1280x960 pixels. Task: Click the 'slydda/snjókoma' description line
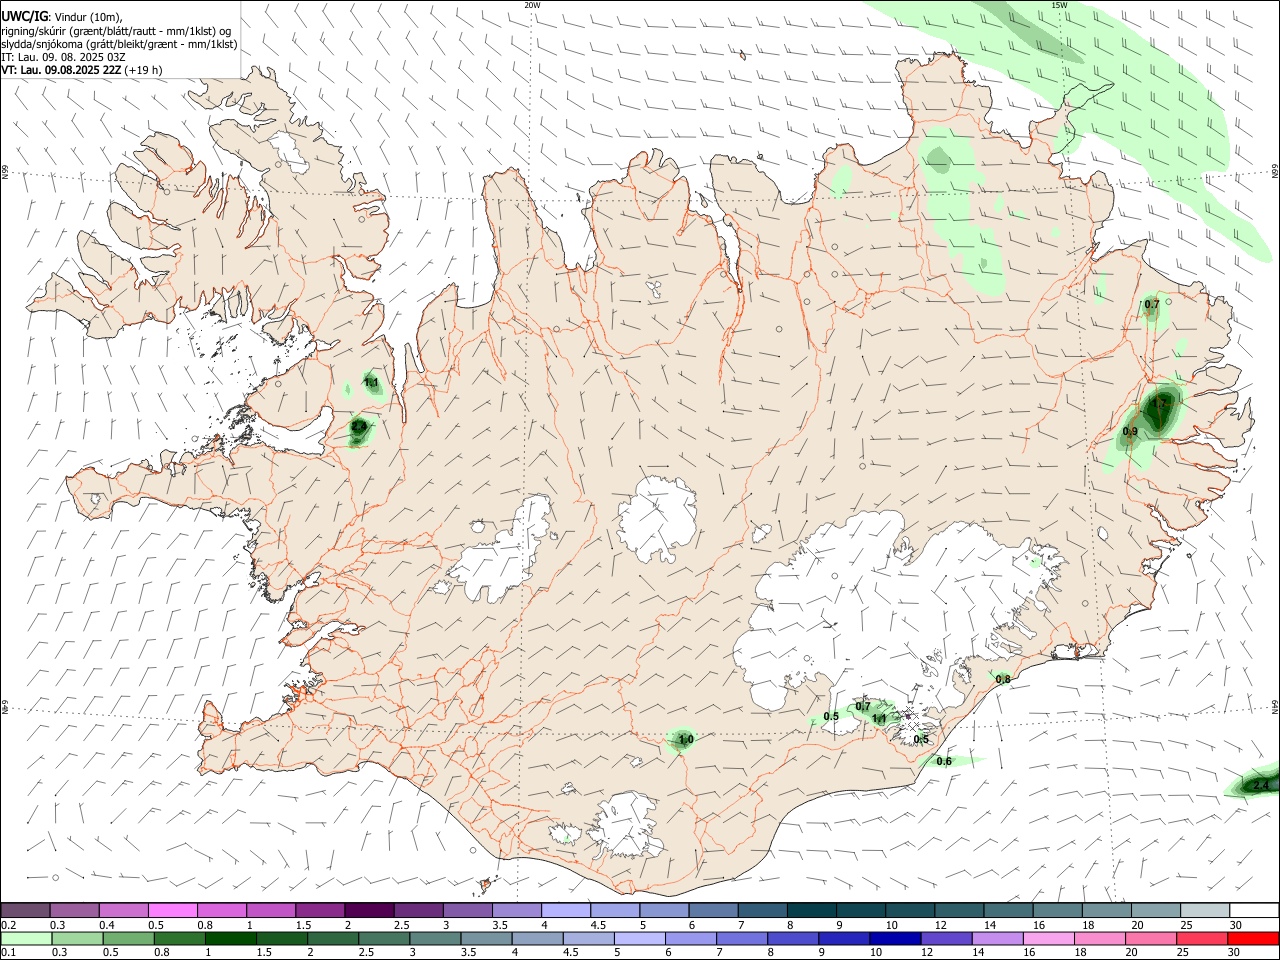point(120,44)
